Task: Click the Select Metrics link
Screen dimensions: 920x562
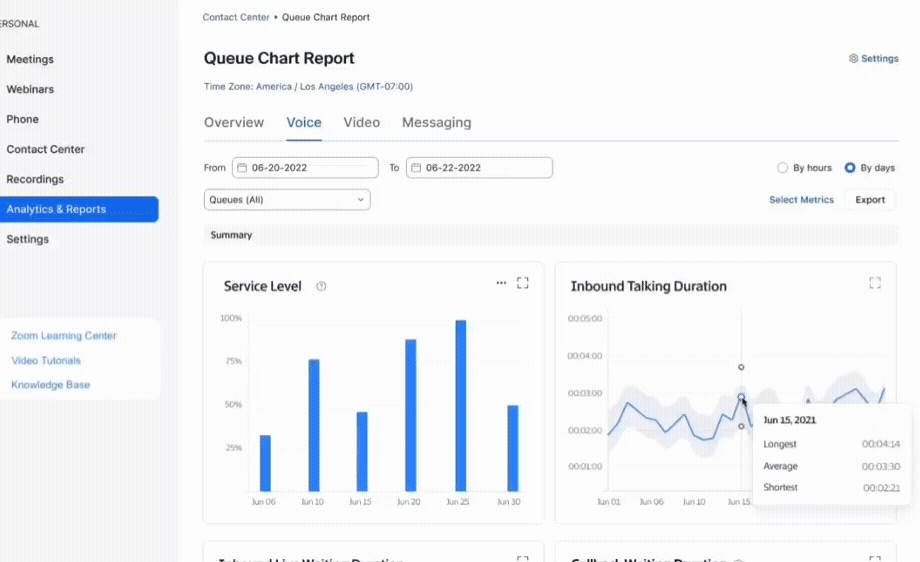Action: click(801, 200)
